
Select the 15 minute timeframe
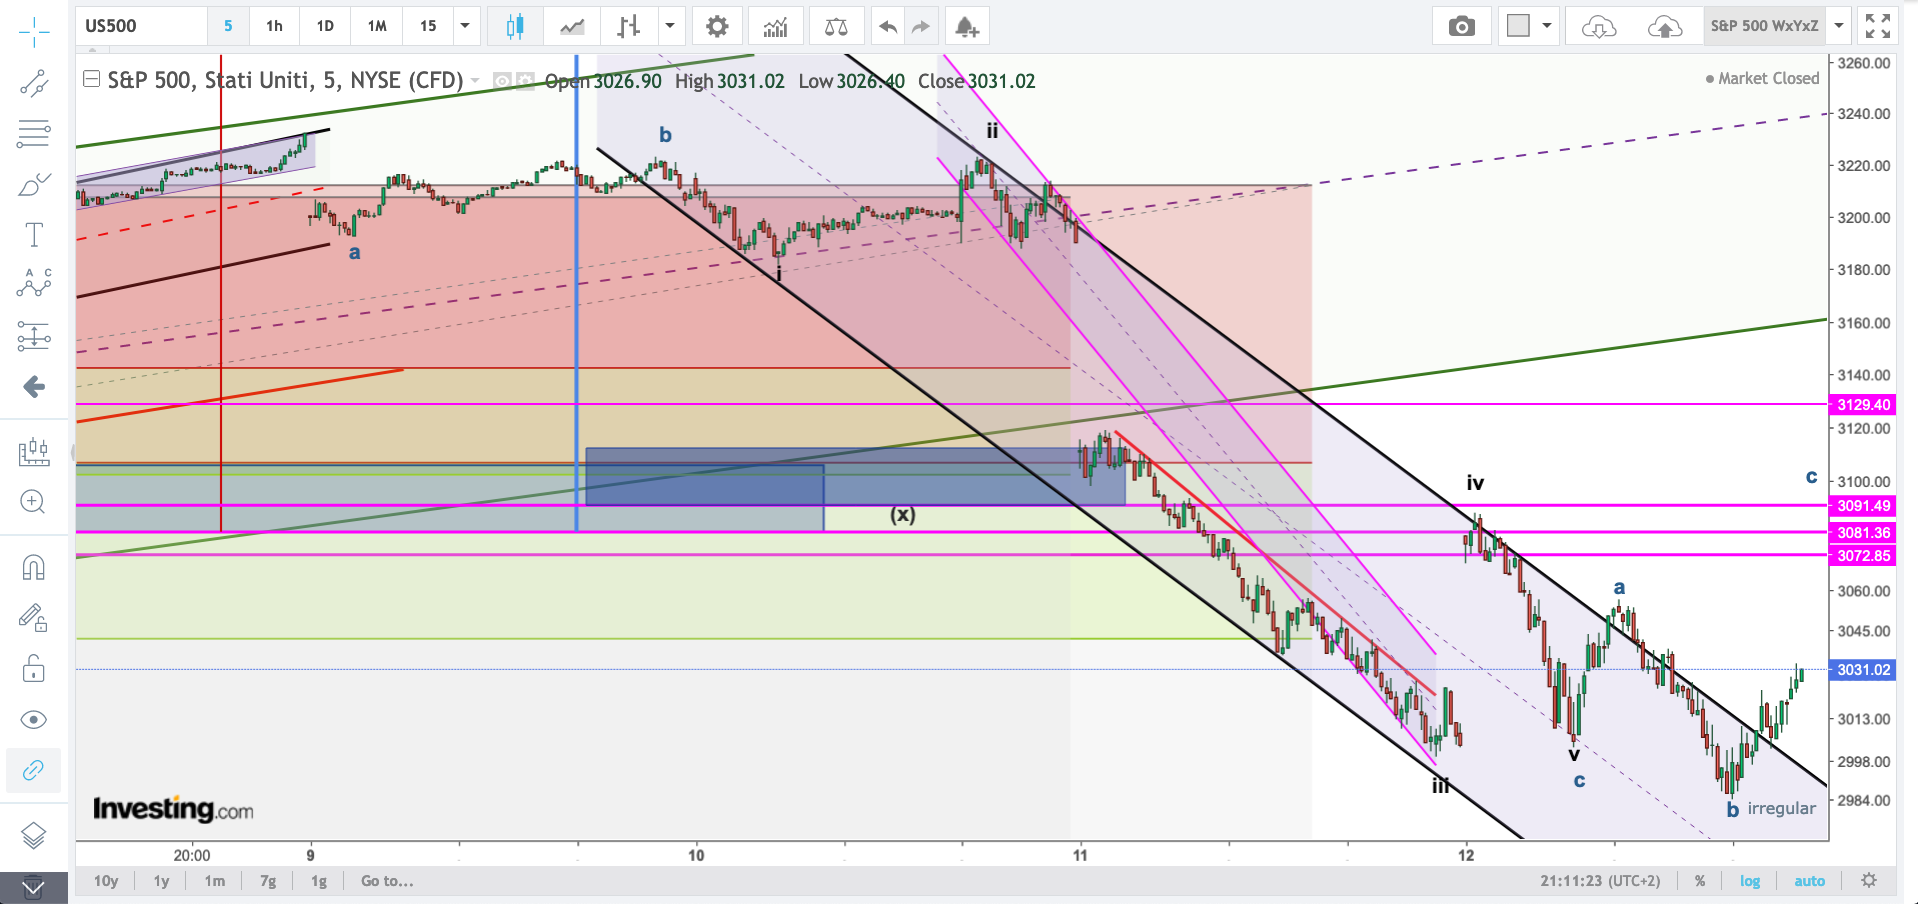[428, 26]
